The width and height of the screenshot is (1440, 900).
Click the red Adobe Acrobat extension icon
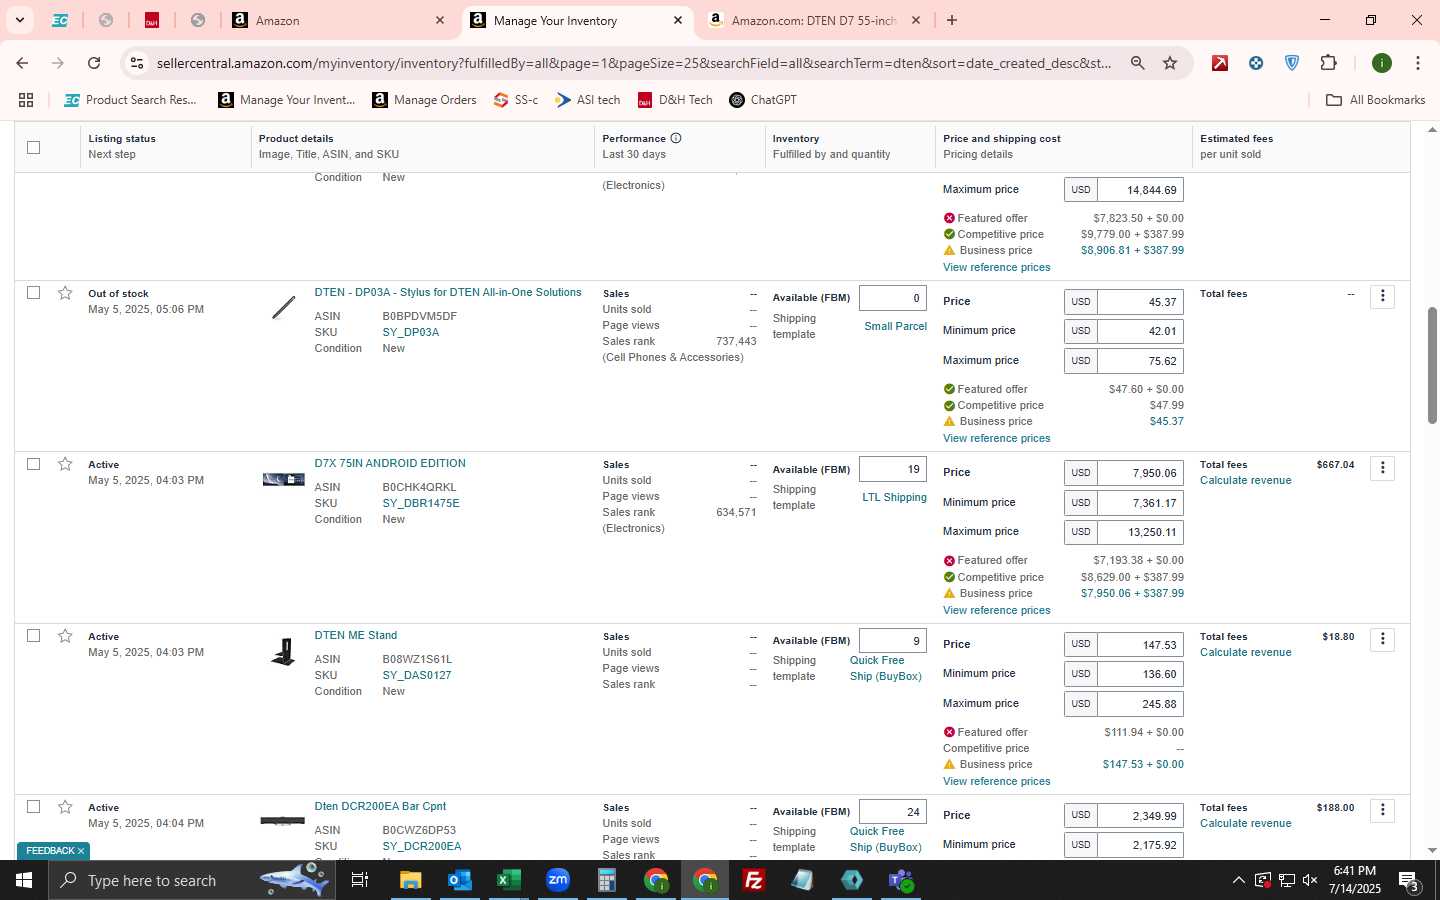coord(1220,63)
